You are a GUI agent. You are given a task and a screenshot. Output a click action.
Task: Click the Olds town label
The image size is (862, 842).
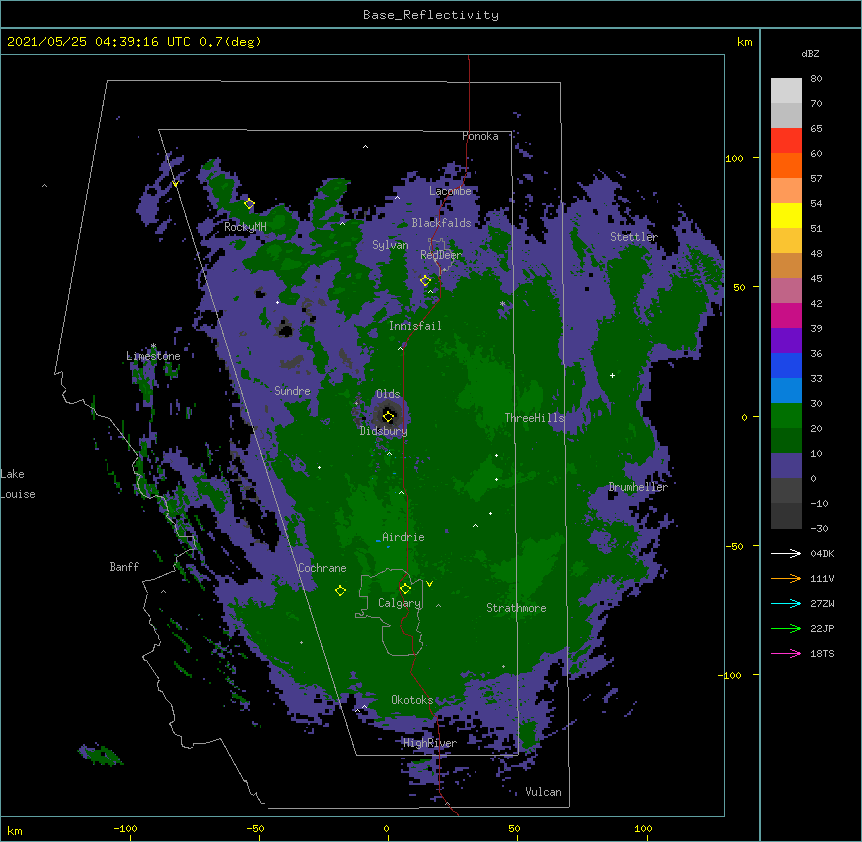coord(388,394)
